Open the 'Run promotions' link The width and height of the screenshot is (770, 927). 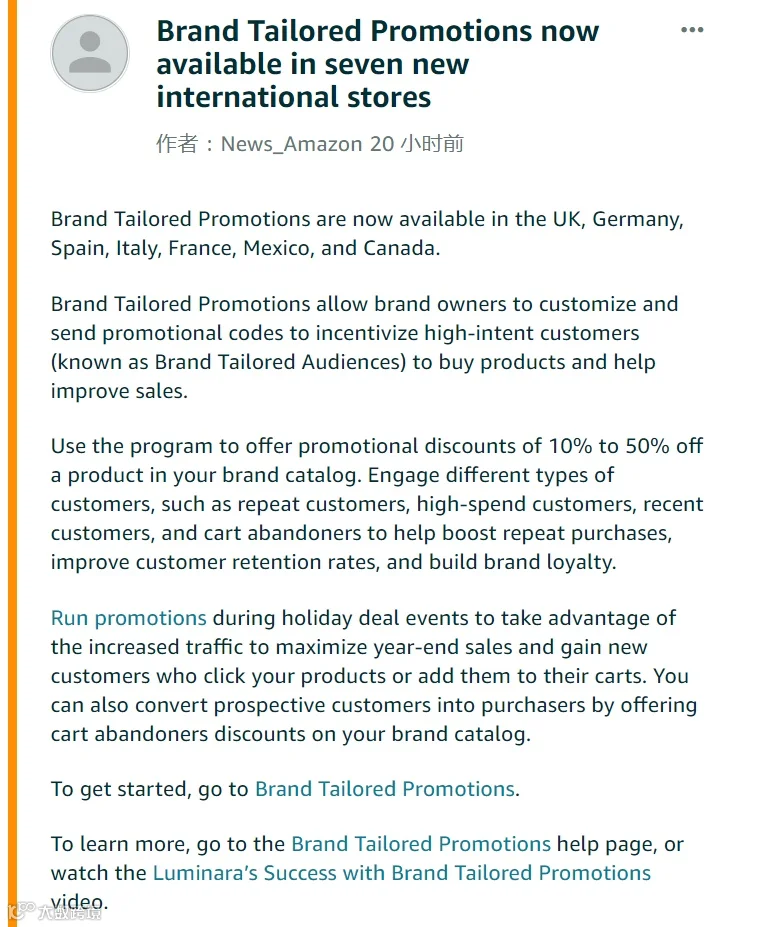128,618
